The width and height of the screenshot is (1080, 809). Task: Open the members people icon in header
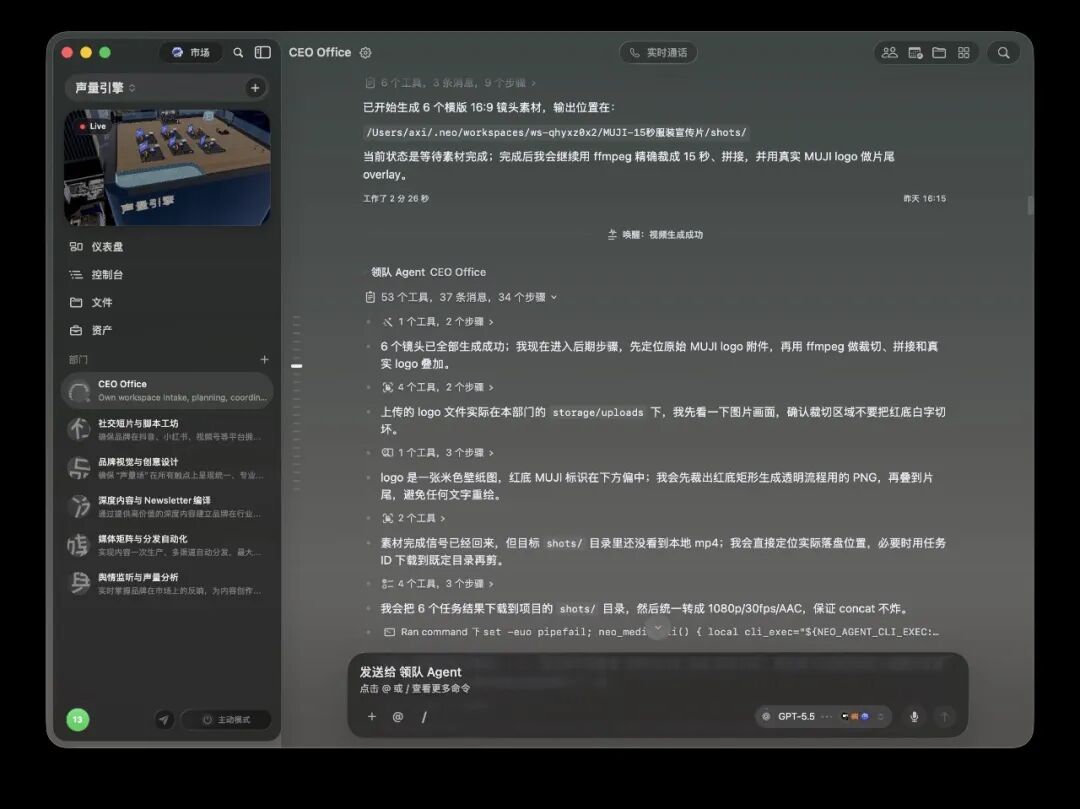[889, 52]
